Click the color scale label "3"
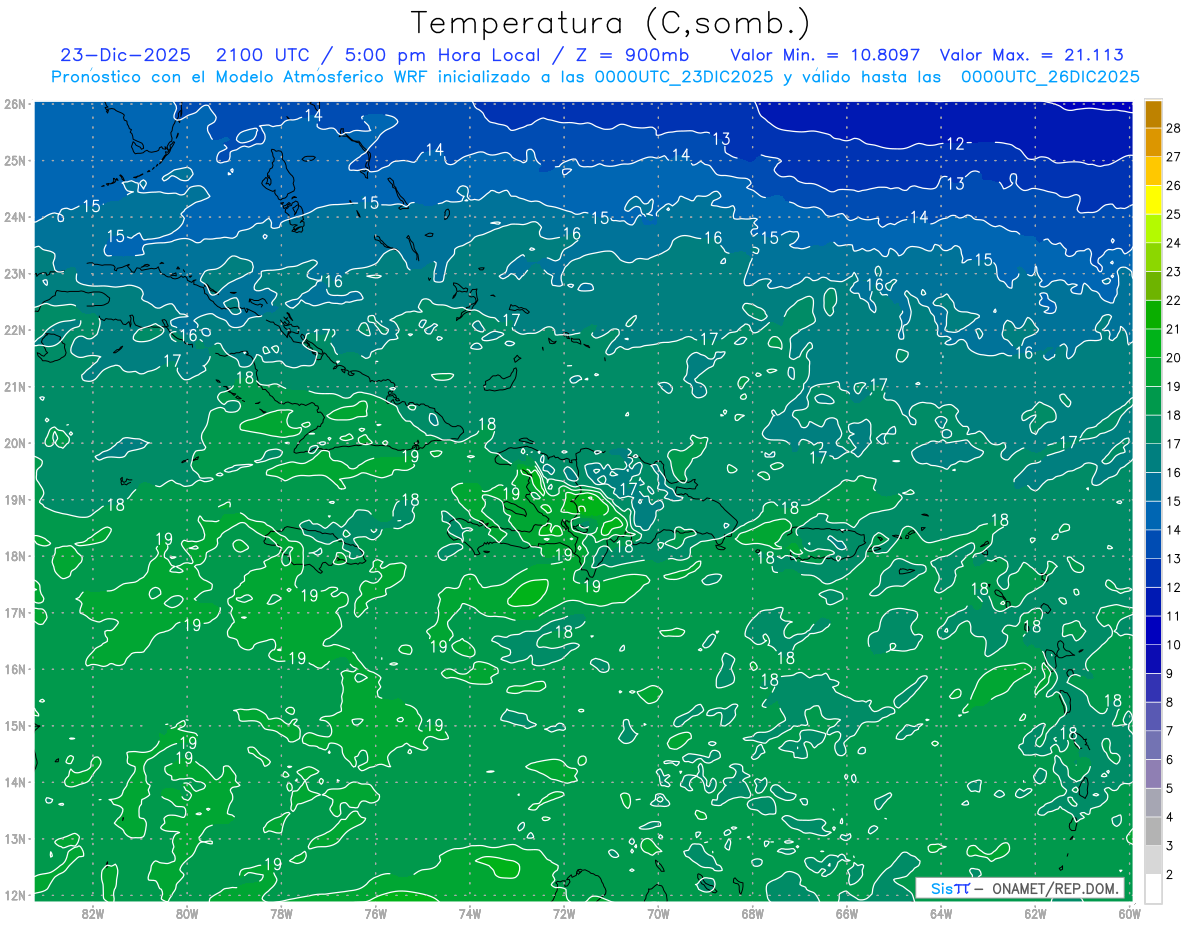 [1170, 846]
